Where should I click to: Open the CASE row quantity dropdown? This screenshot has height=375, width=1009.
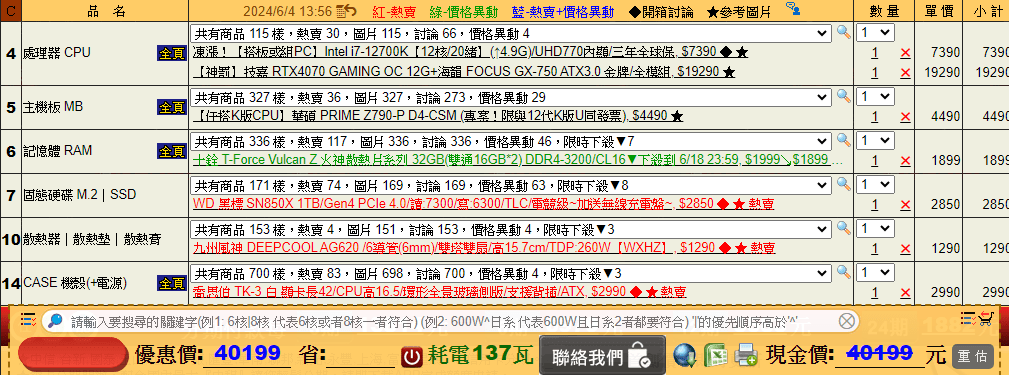pyautogui.click(x=875, y=272)
